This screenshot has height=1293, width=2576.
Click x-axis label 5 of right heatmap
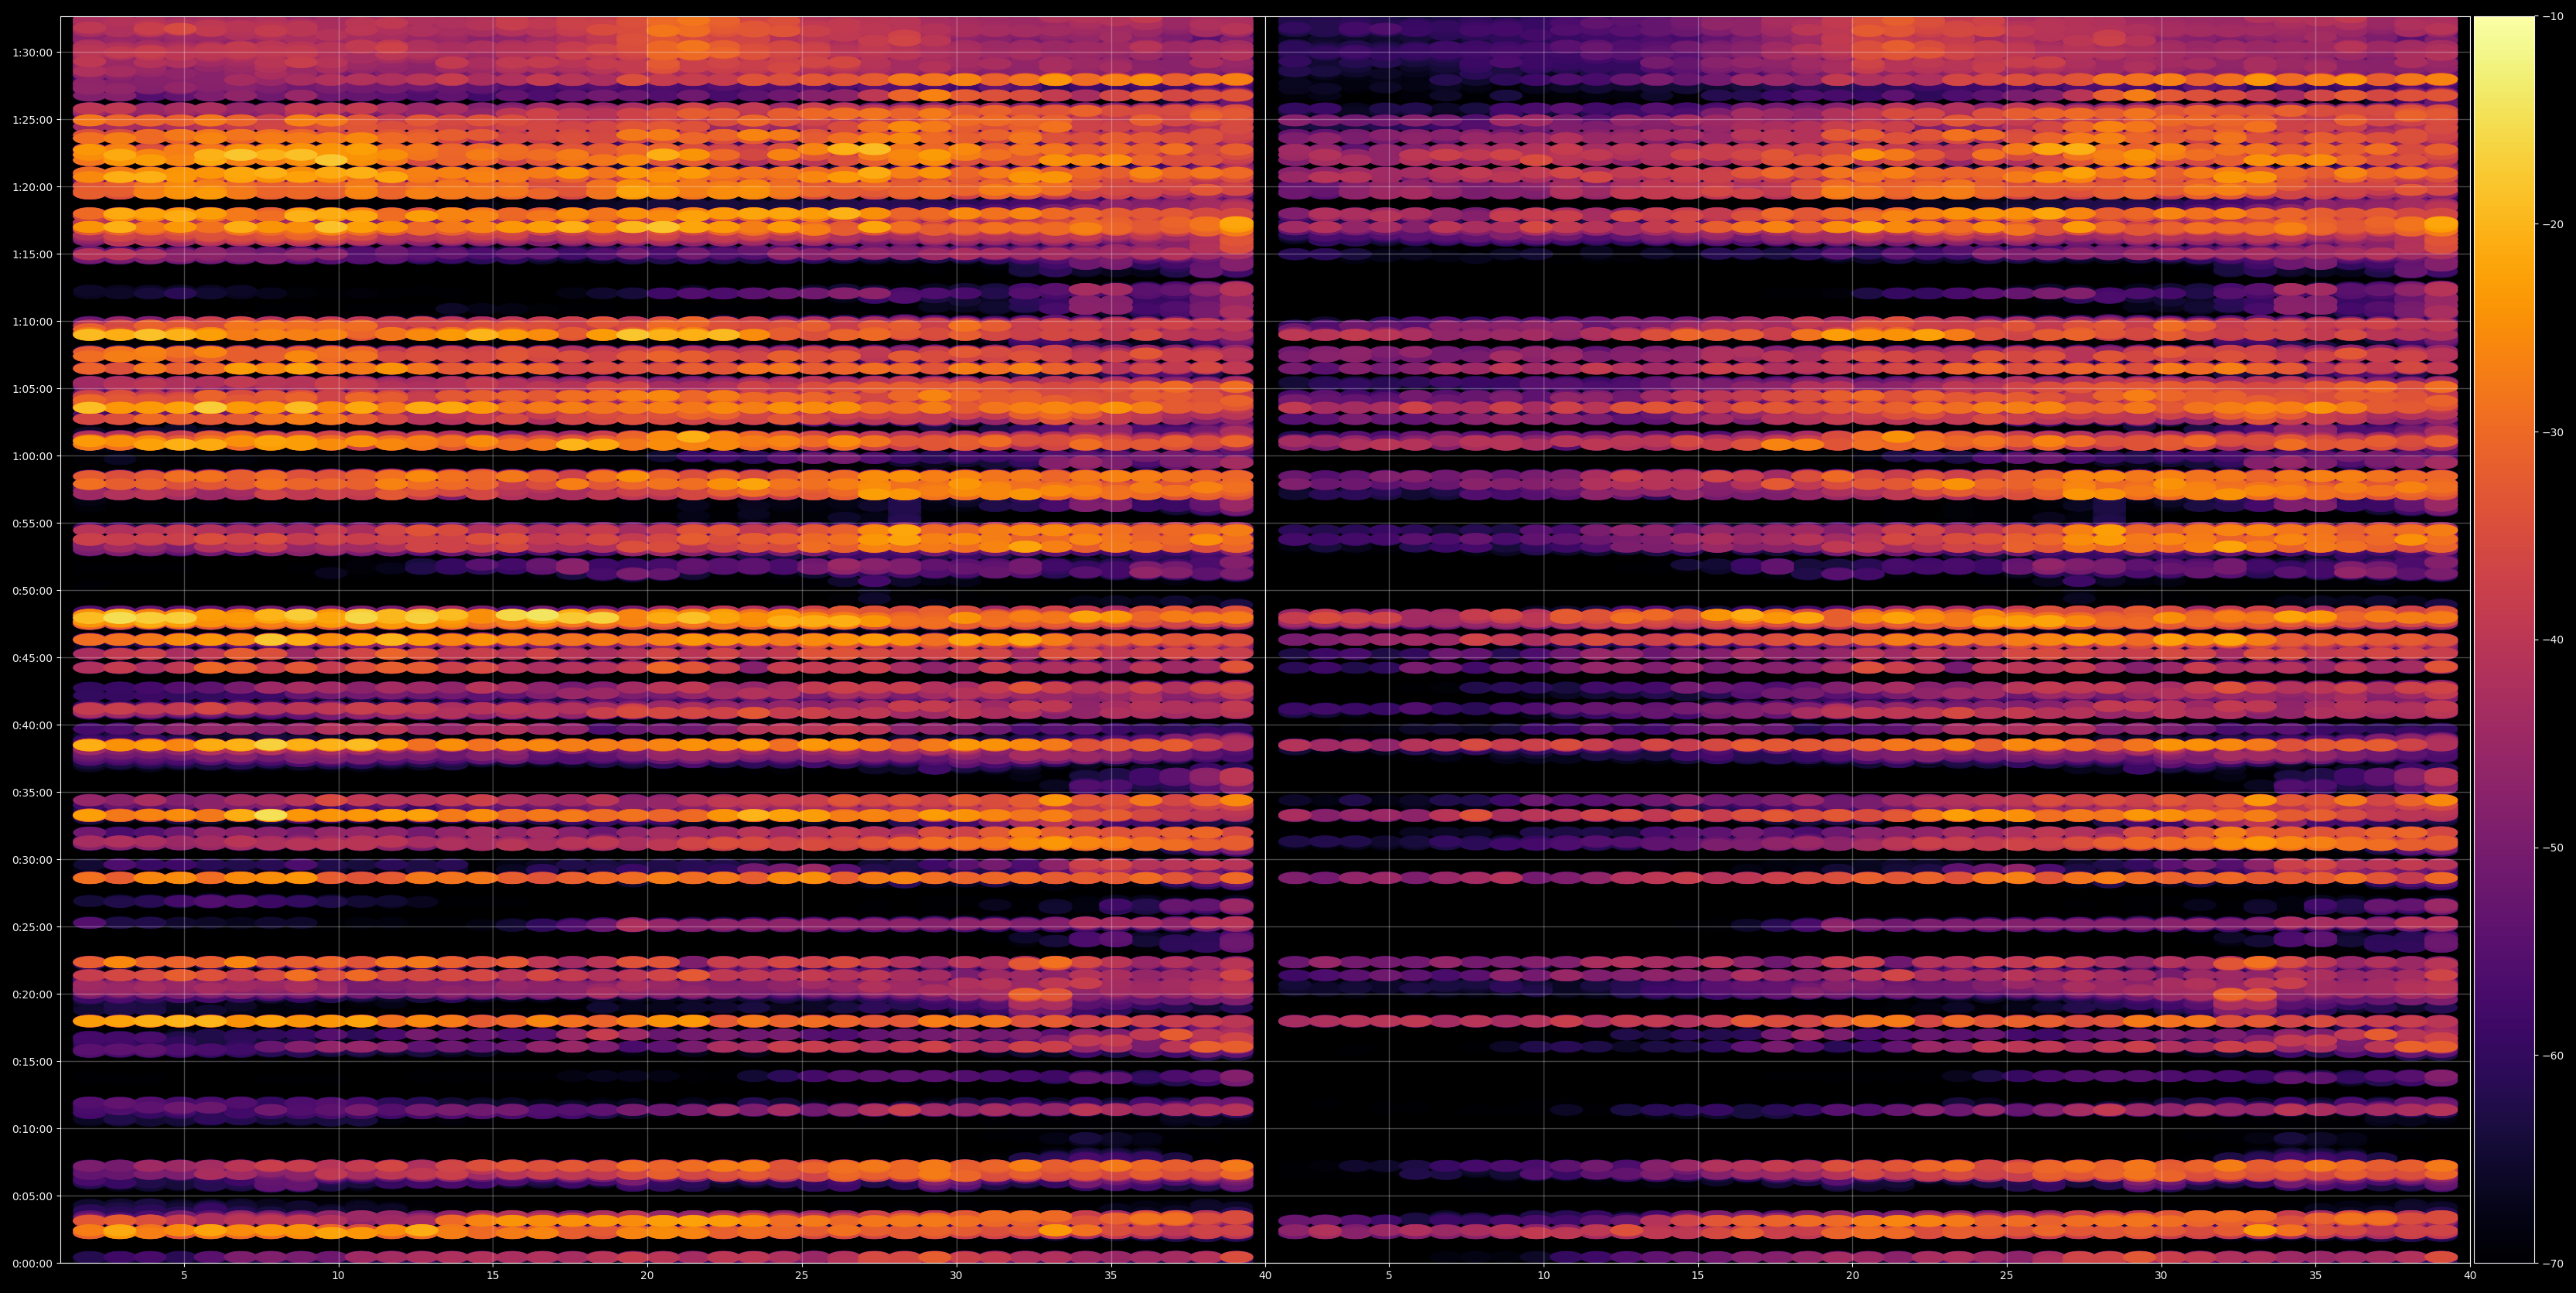click(x=1389, y=1276)
